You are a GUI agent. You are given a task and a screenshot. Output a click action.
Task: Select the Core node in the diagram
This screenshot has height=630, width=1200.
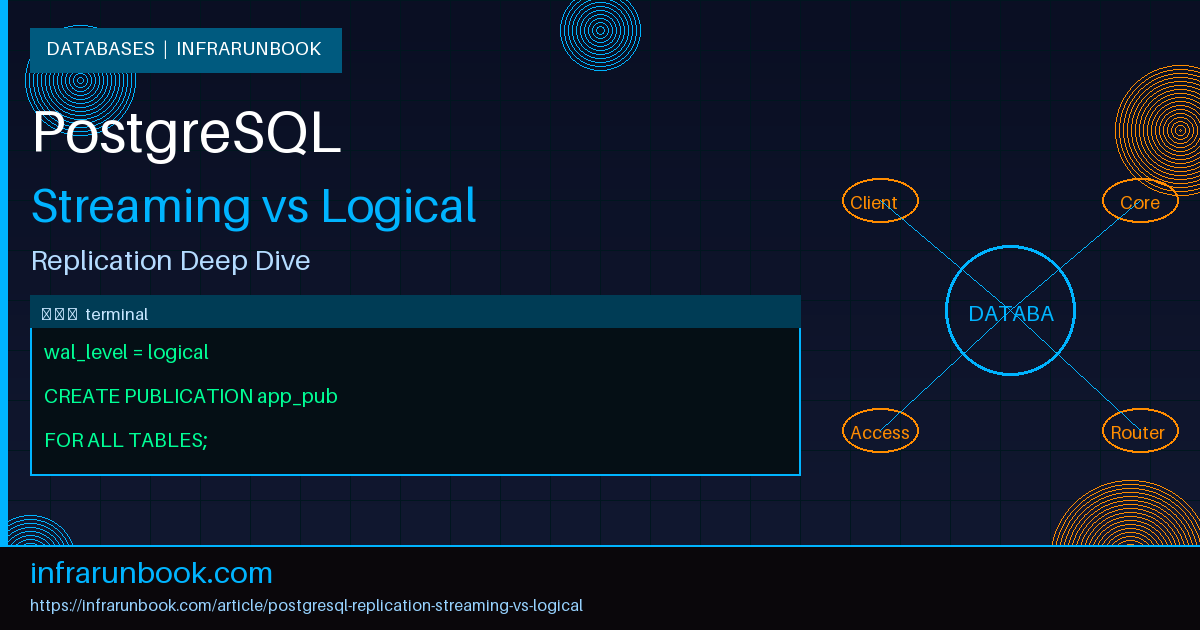[1139, 201]
